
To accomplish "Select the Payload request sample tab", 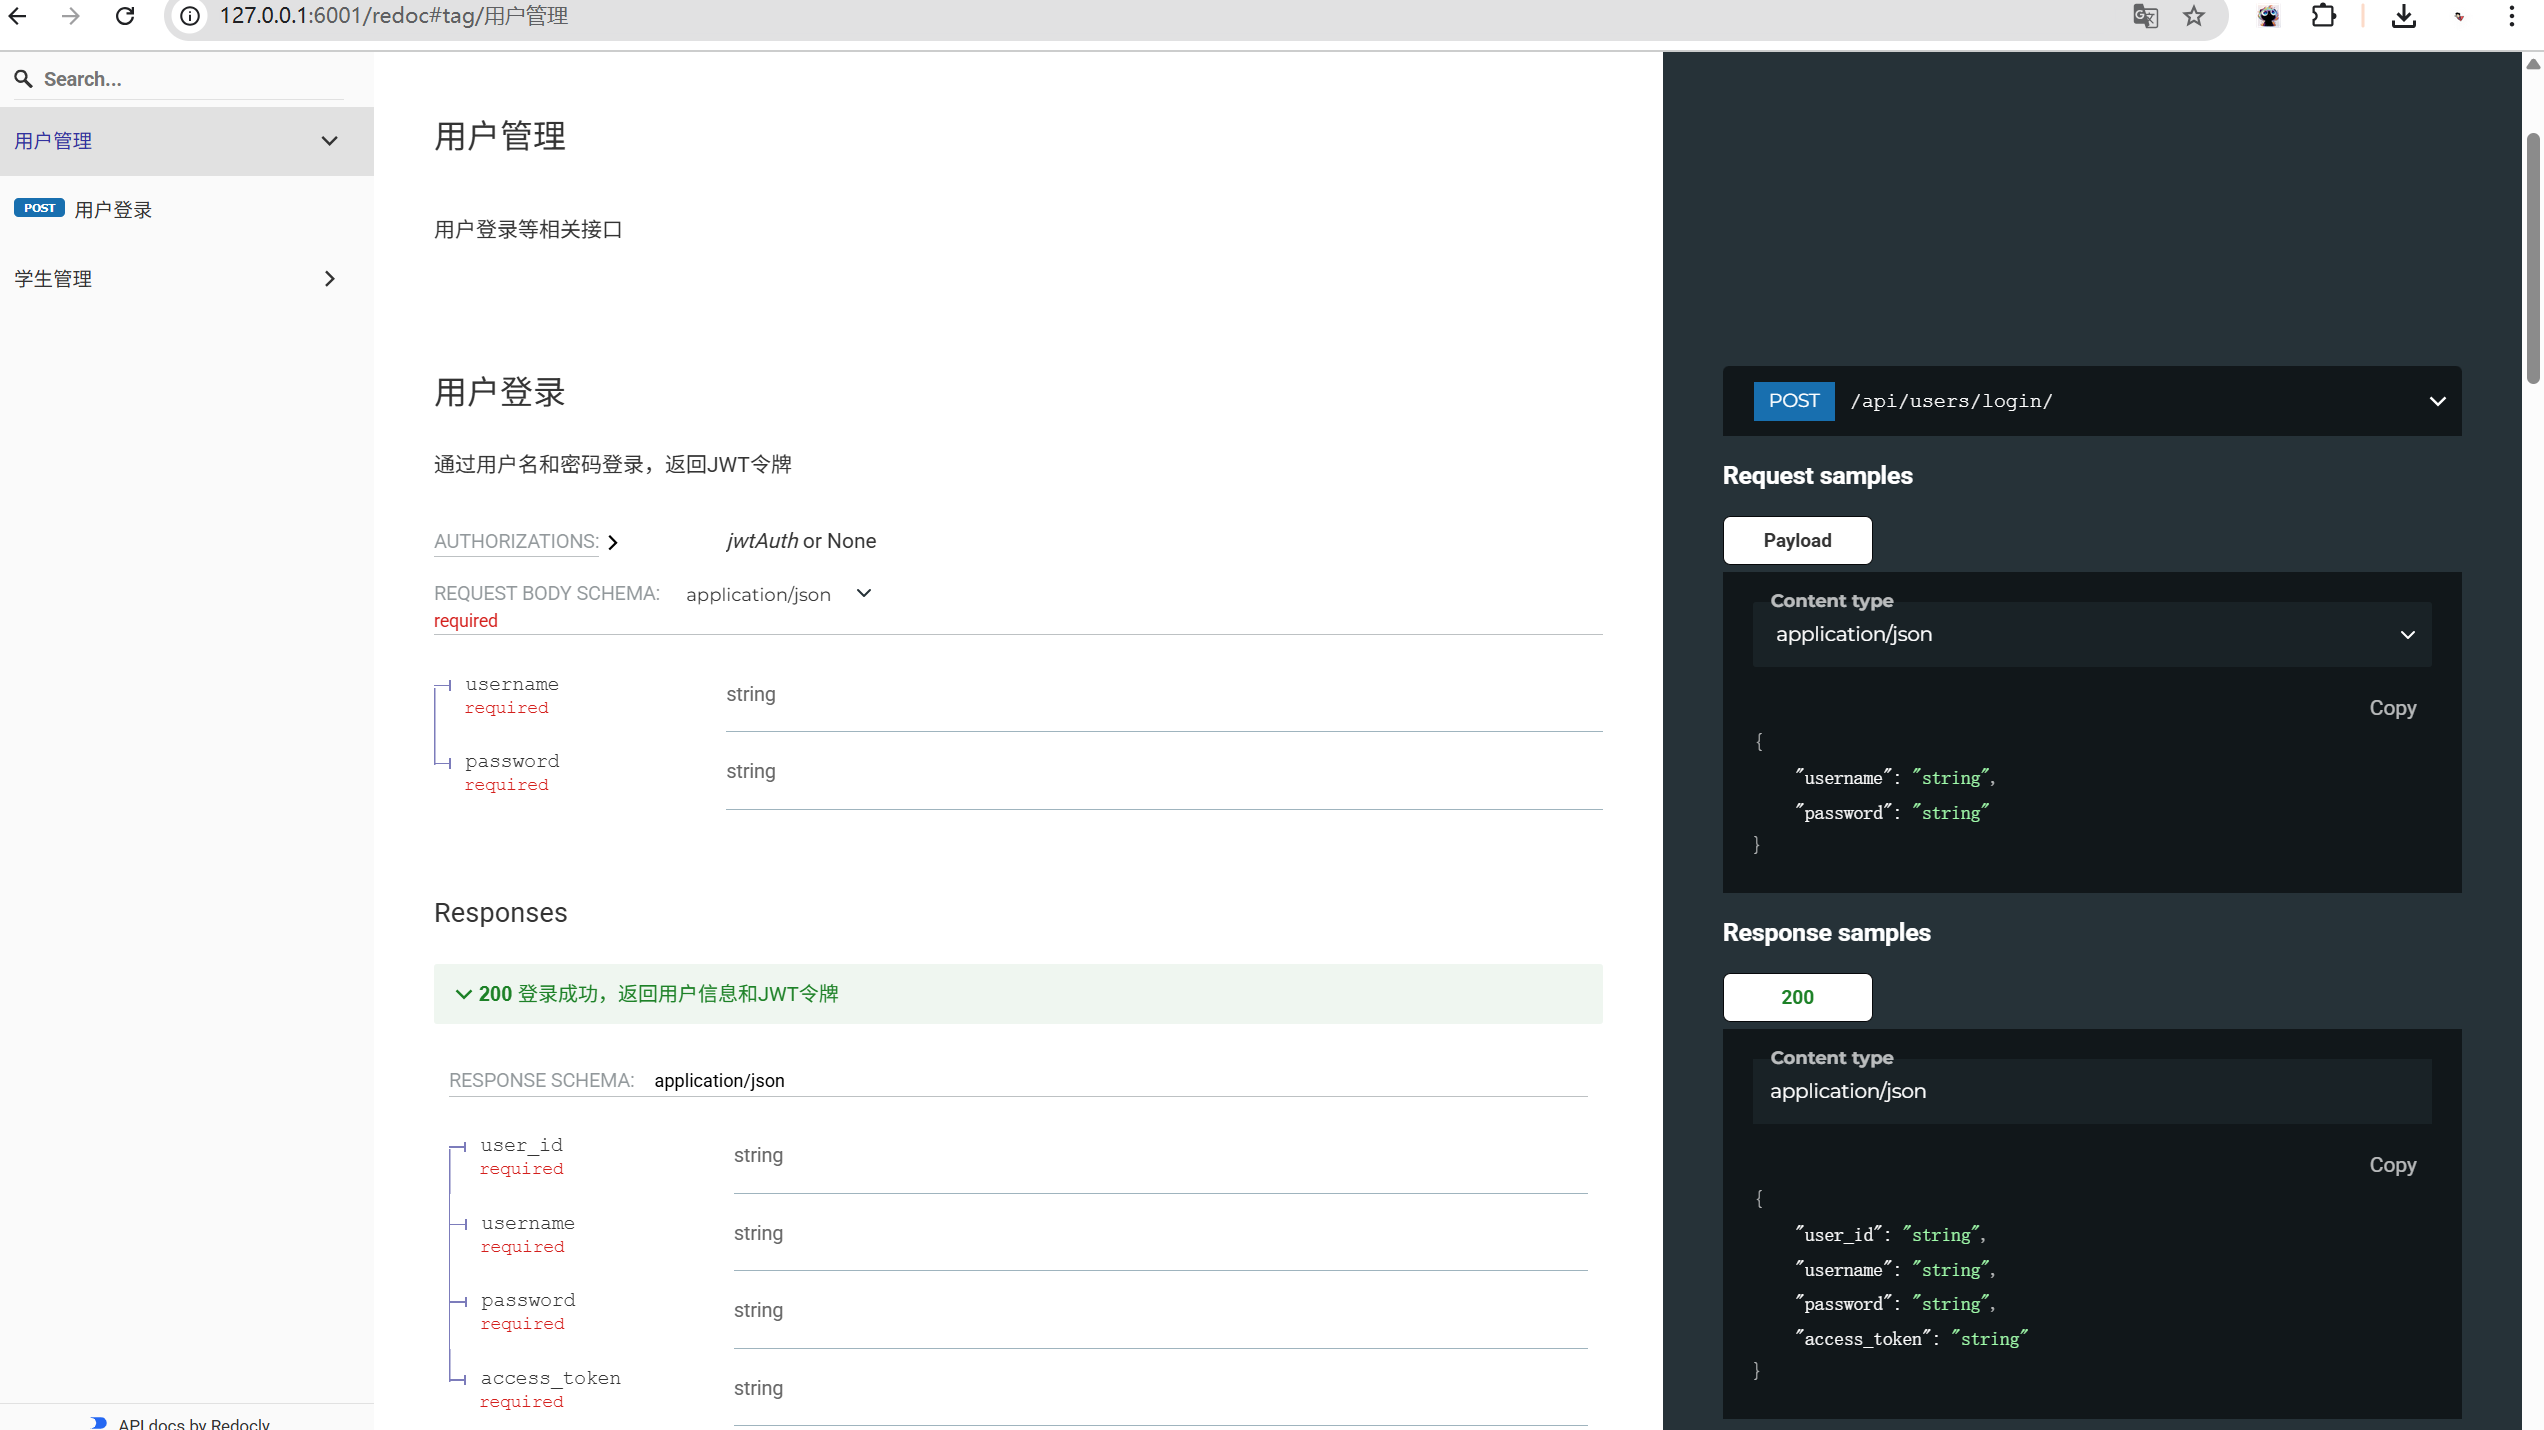I will tap(1797, 541).
